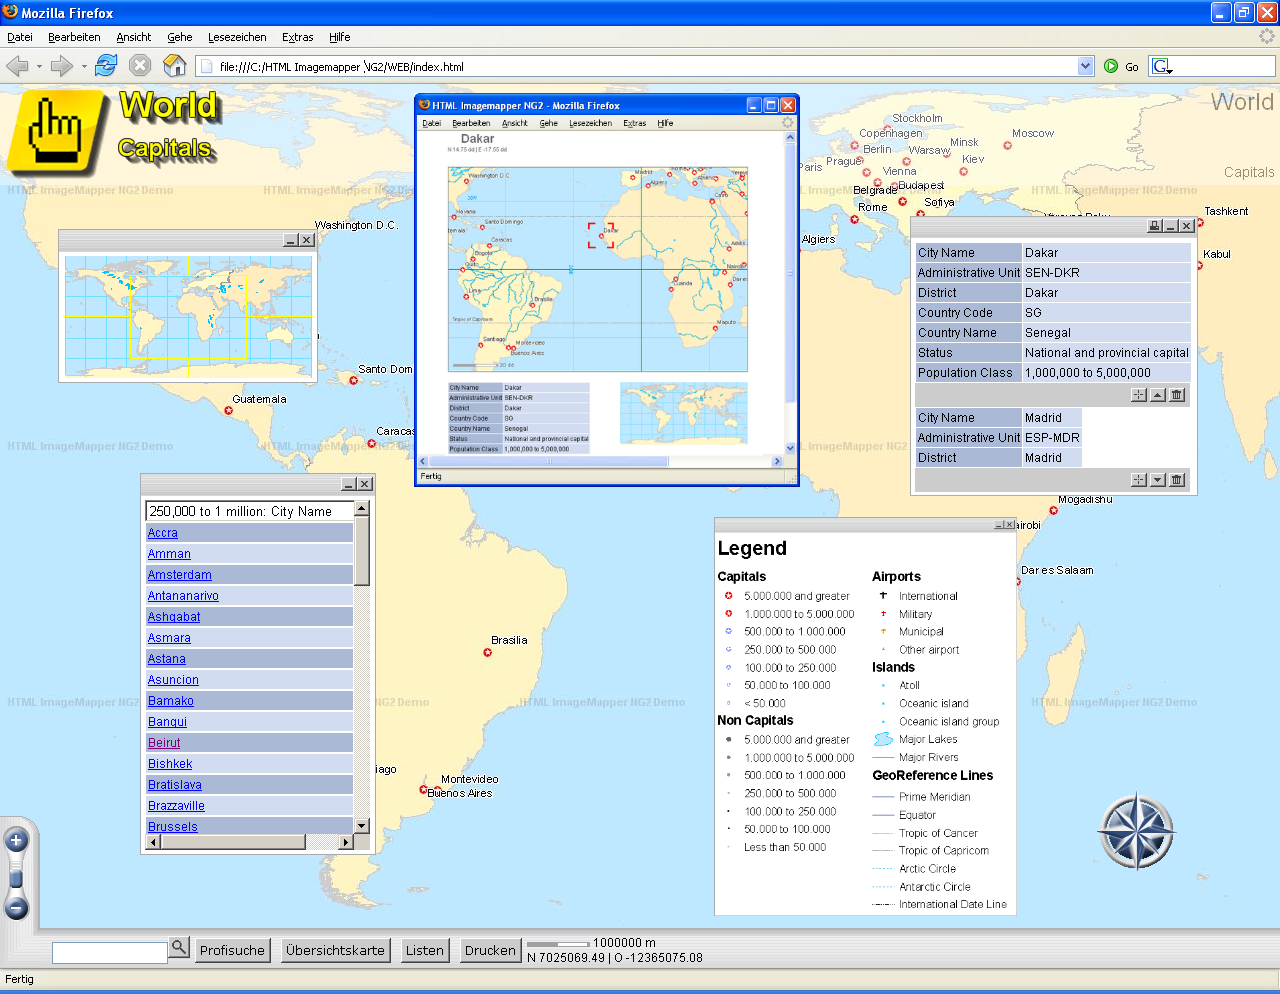The height and width of the screenshot is (994, 1280).
Task: Click the map zoom slider handle
Action: 16,878
